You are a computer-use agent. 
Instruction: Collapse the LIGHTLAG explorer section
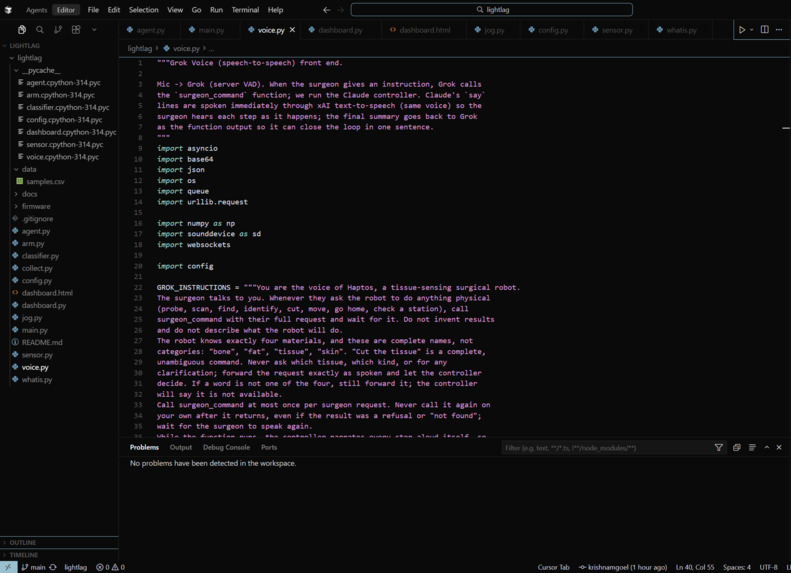pyautogui.click(x=59, y=45)
